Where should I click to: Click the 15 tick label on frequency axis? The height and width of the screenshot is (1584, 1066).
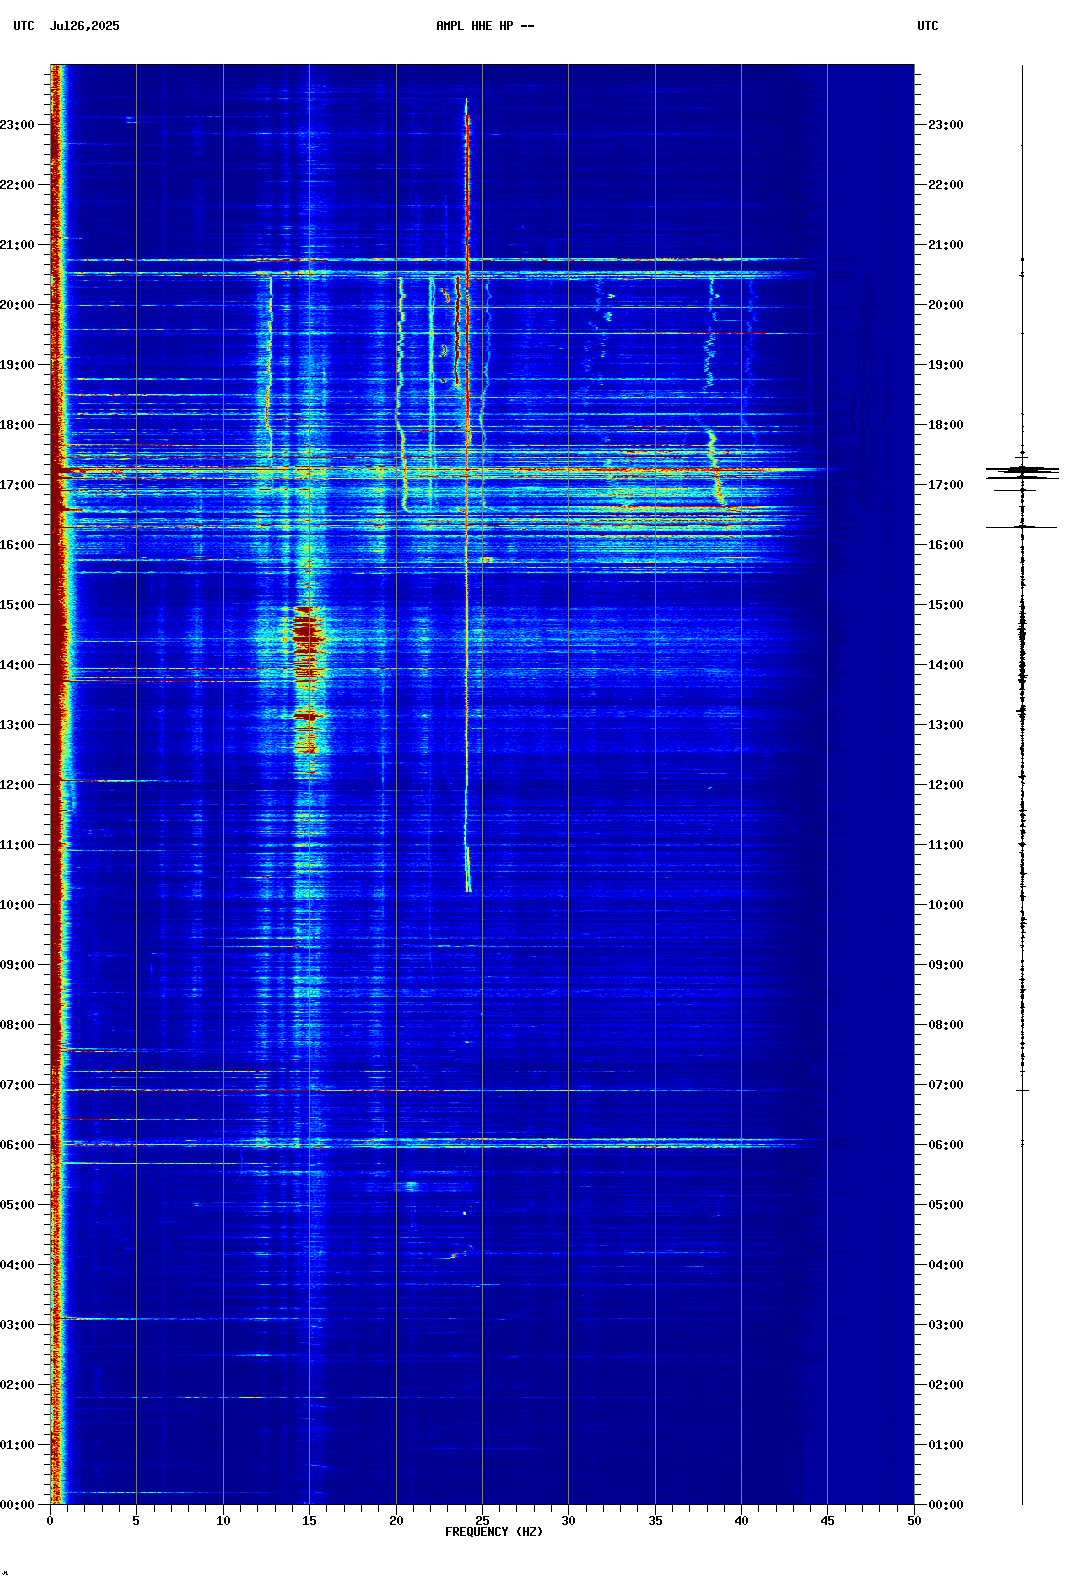click(x=309, y=1521)
